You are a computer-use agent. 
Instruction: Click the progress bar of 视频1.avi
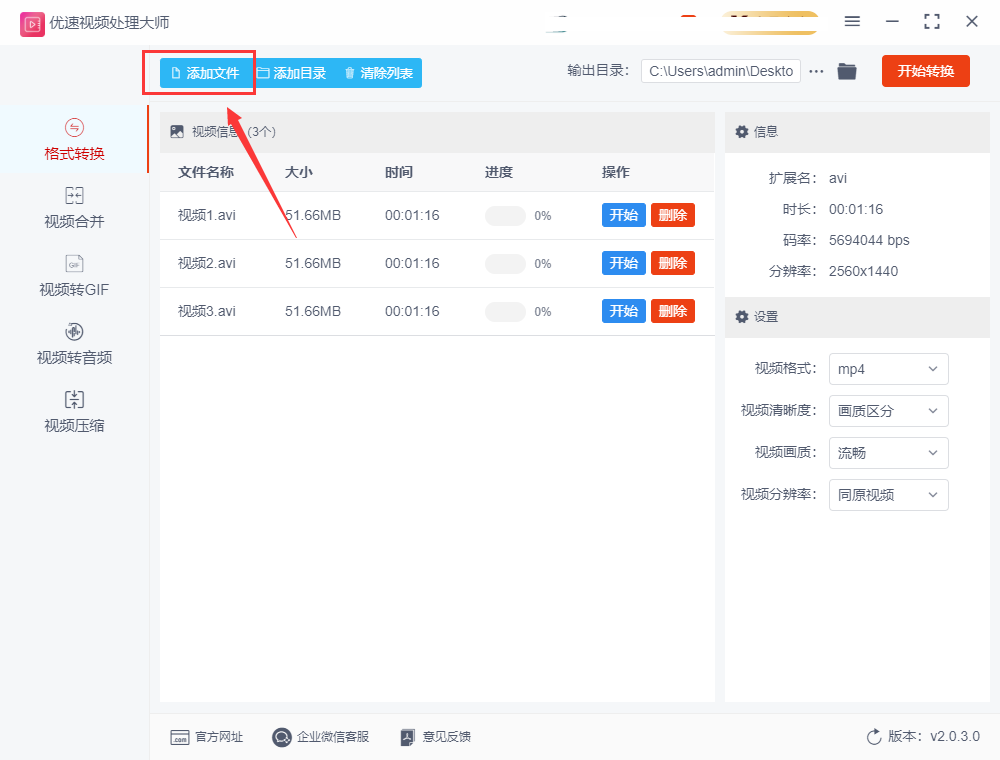[505, 214]
